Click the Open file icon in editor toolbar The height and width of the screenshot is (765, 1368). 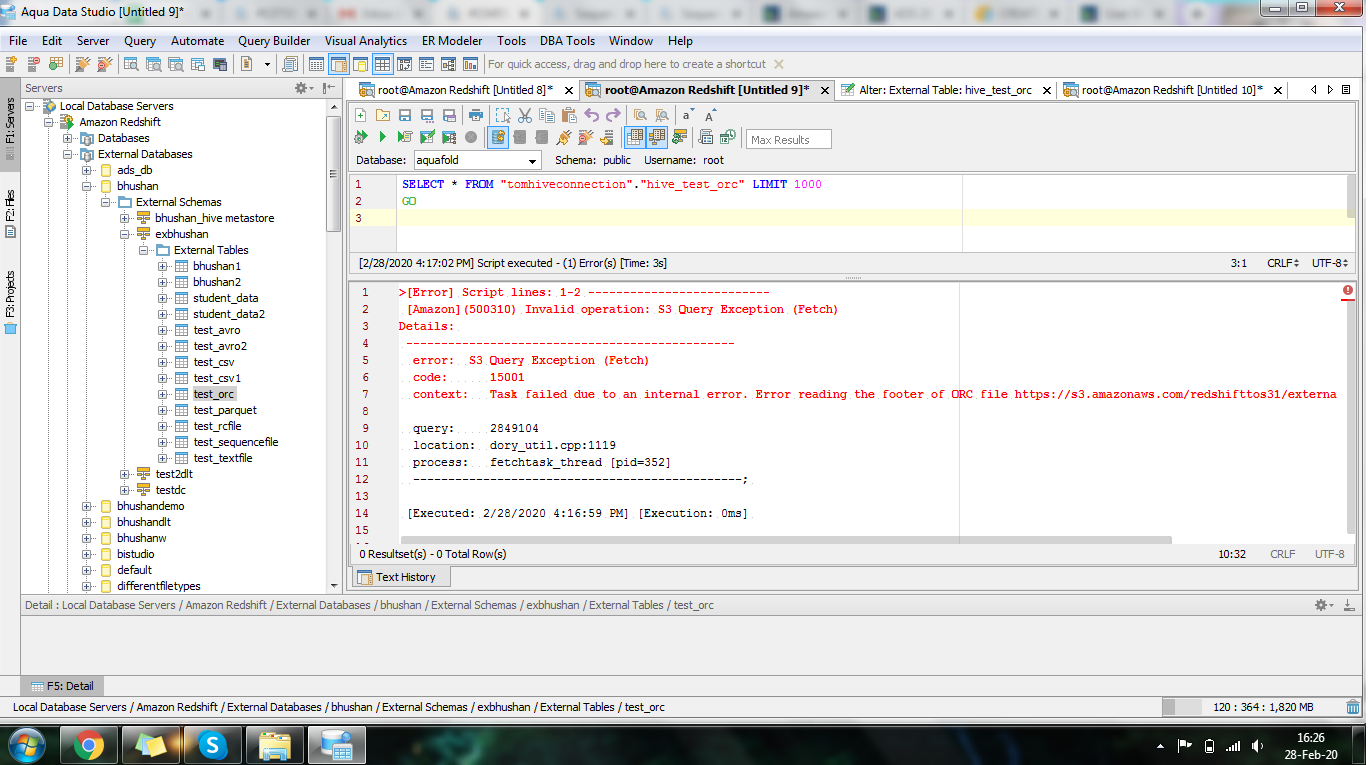tap(383, 115)
